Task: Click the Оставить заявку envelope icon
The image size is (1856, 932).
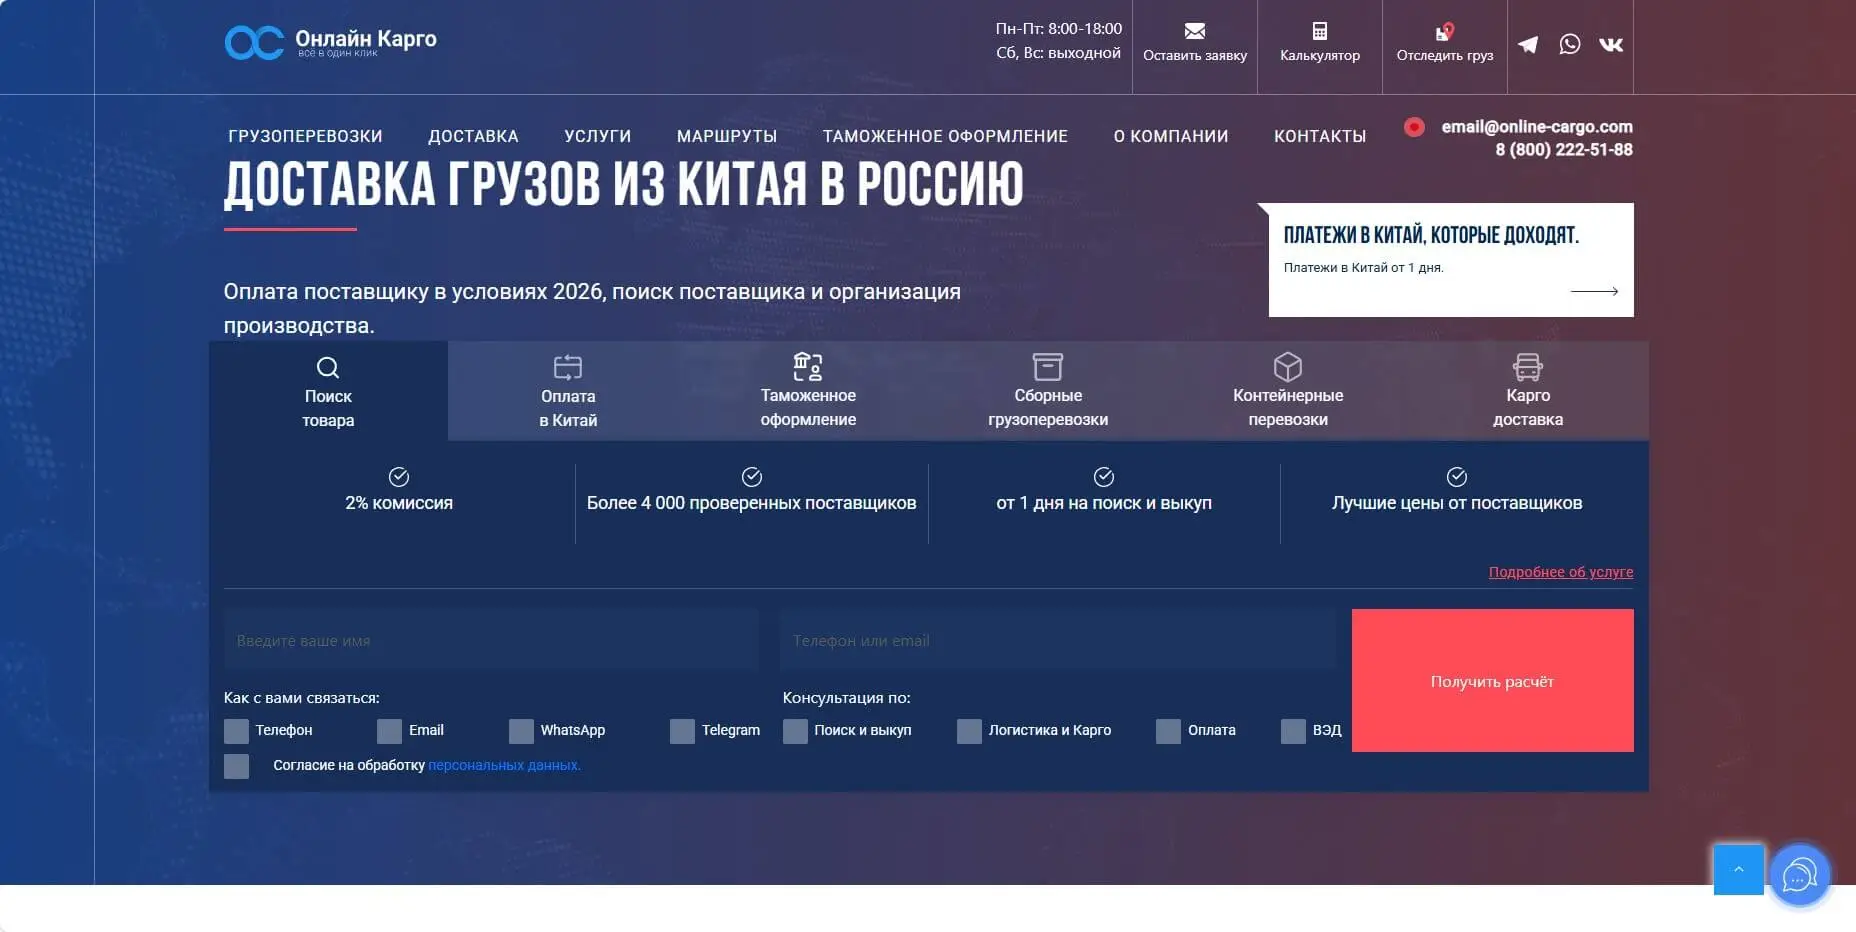Action: (1194, 32)
